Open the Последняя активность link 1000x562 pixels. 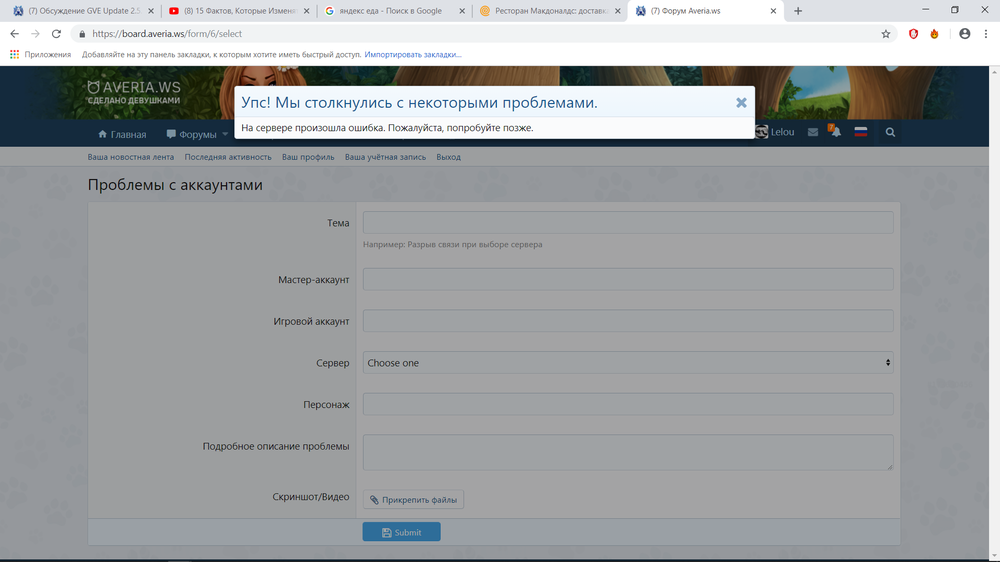[x=227, y=157]
